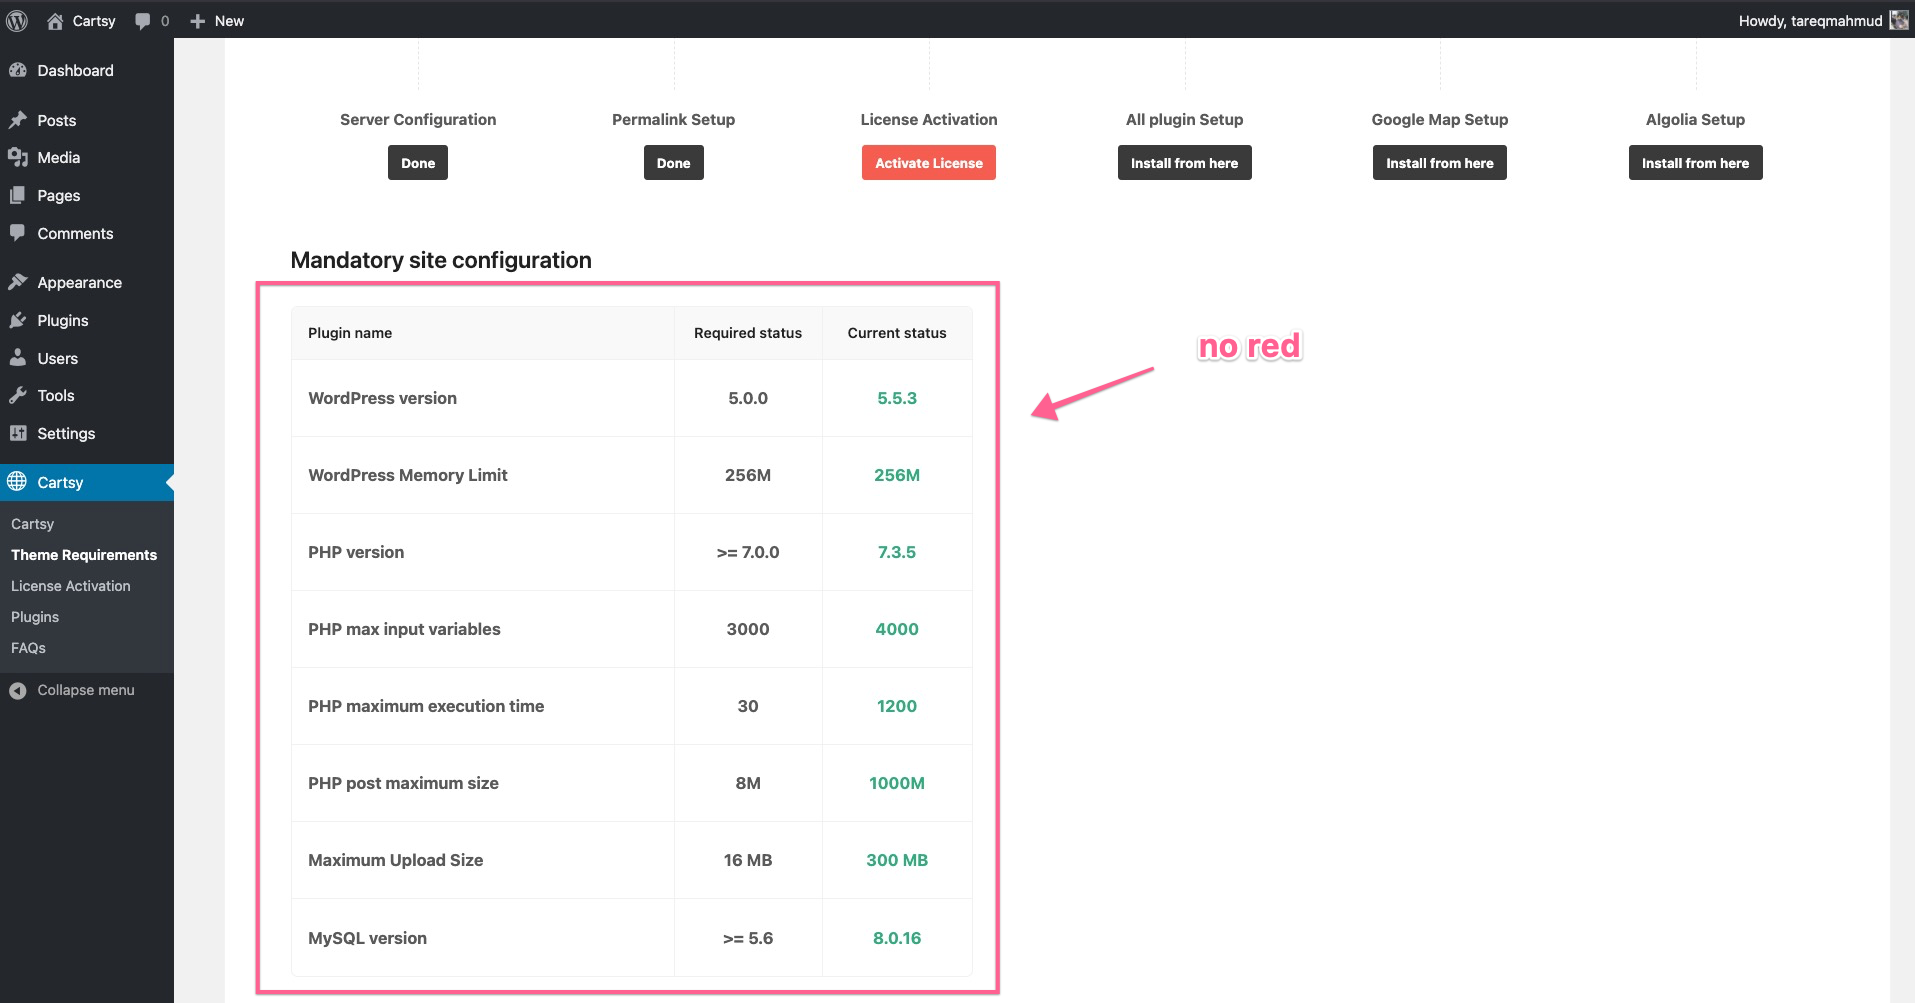
Task: Click the current value 300 MB
Action: pos(897,860)
